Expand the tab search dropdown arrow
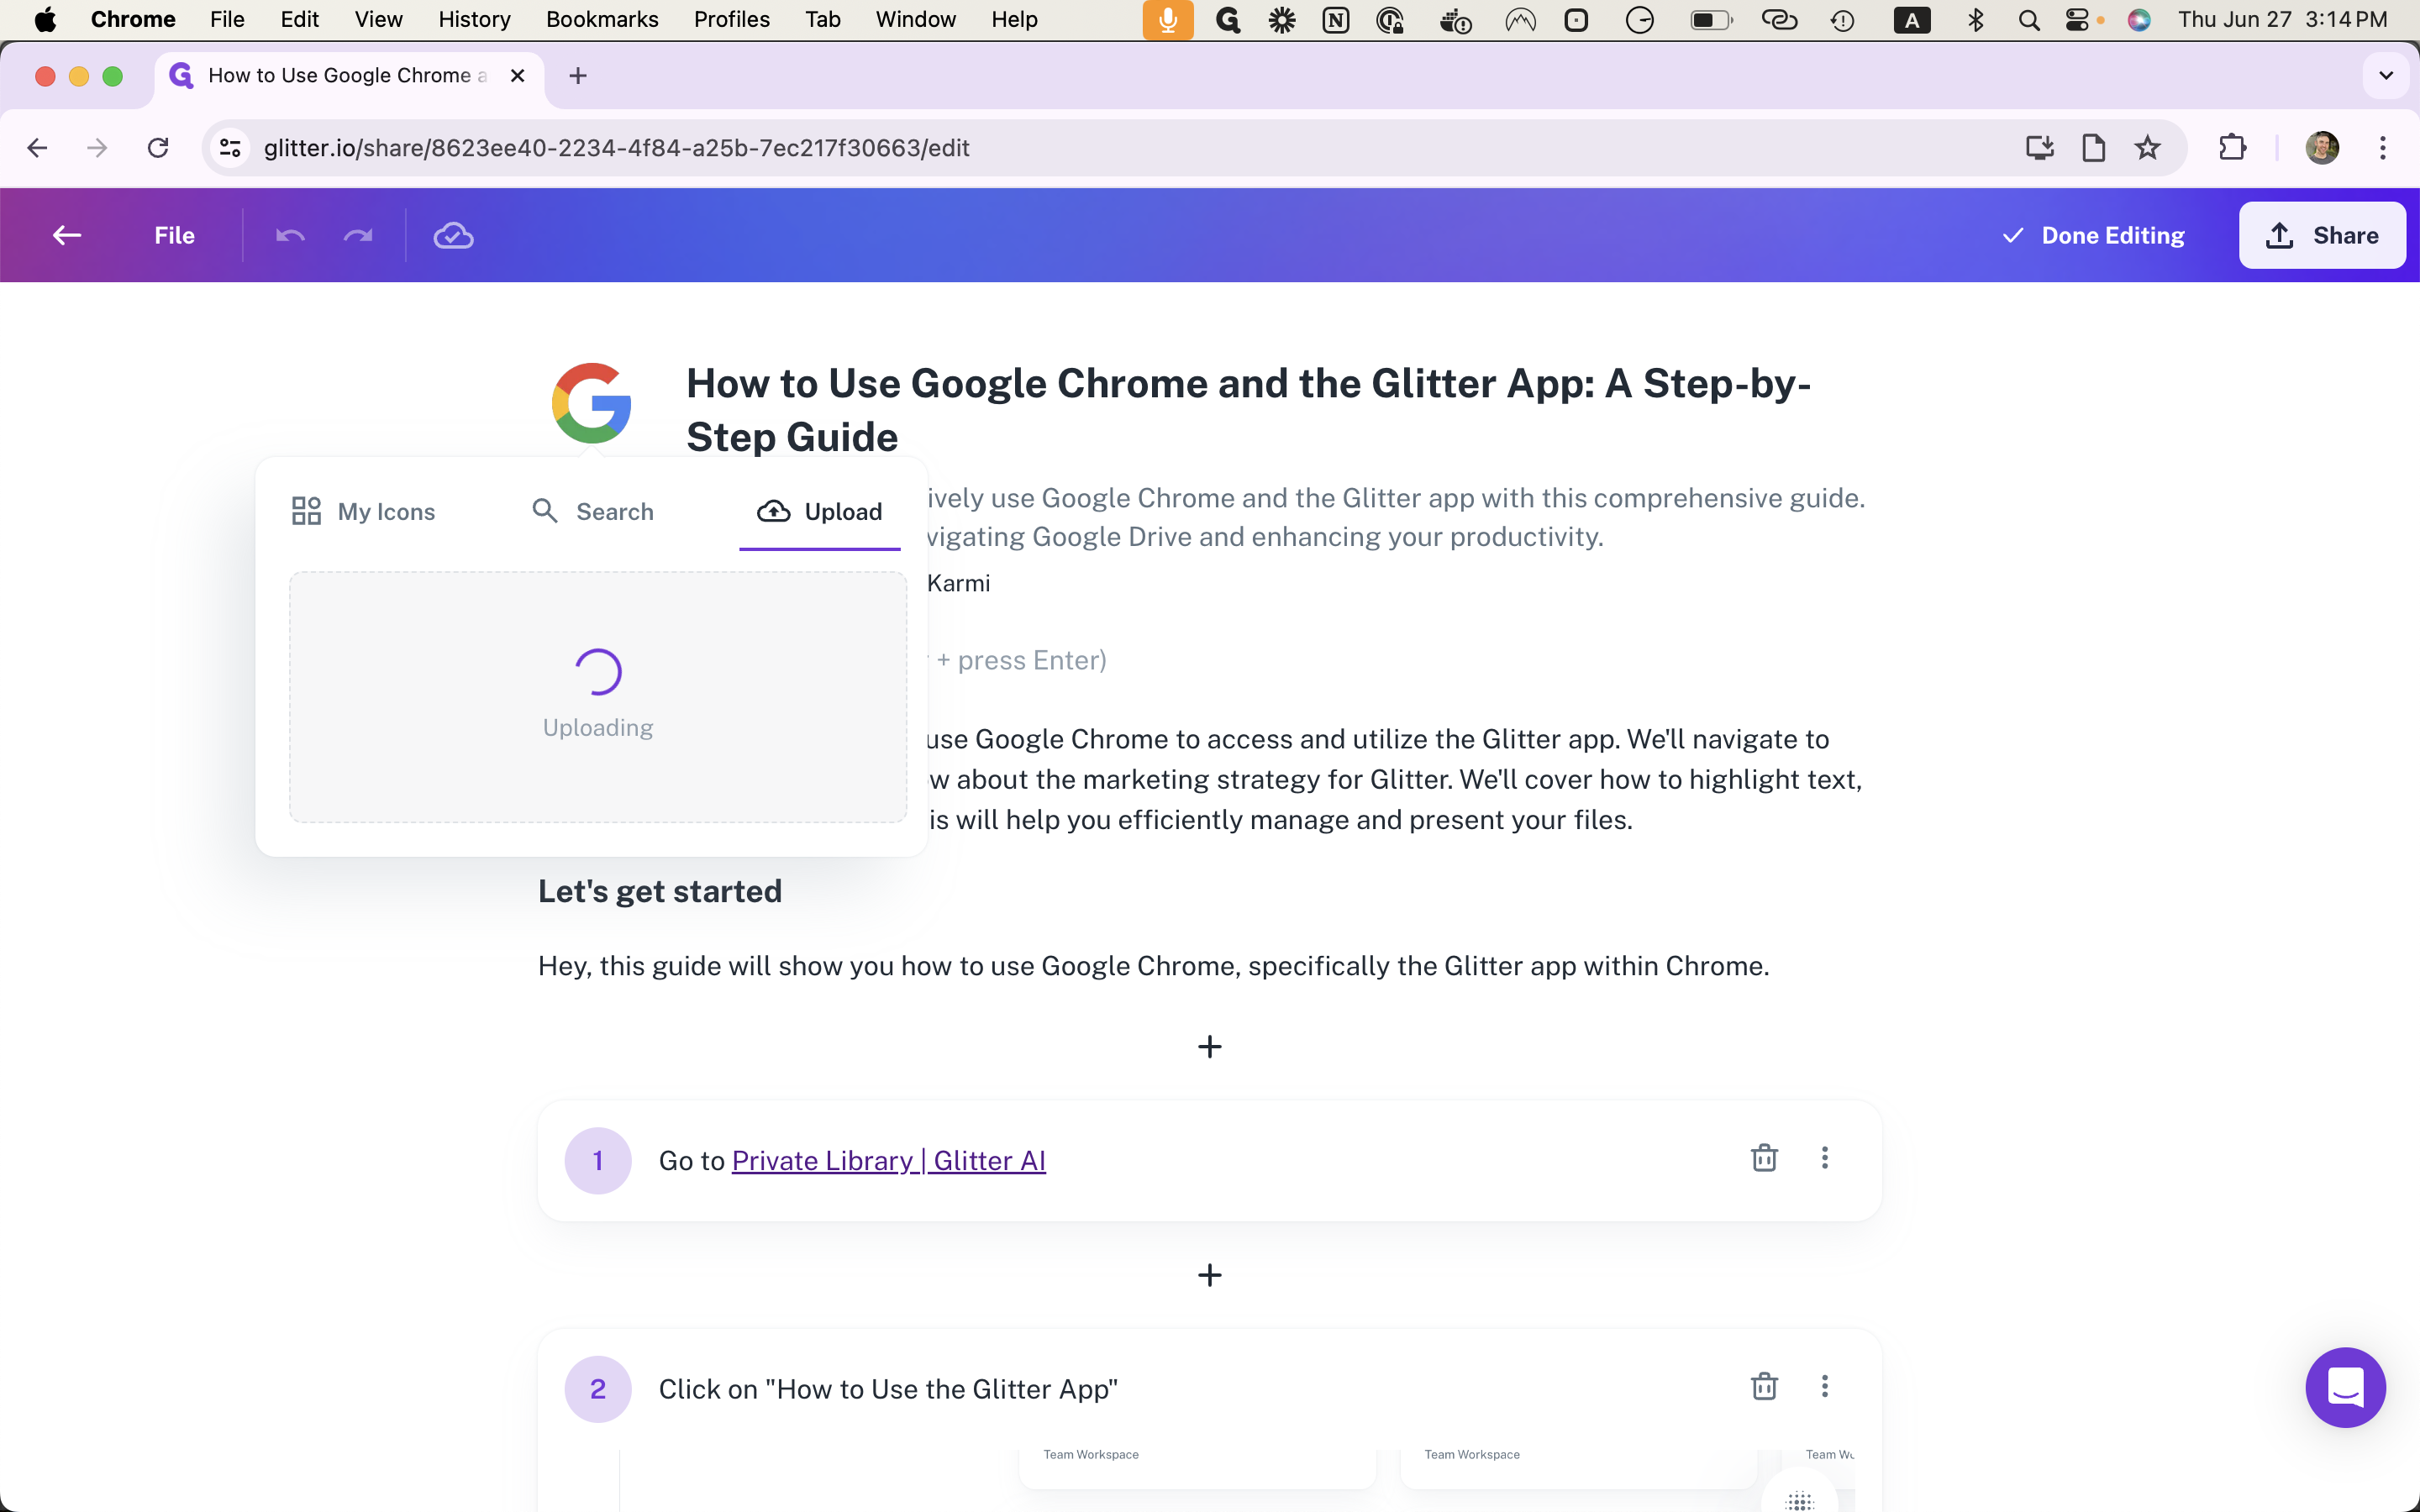Viewport: 2420px width, 1512px height. 2386,76
